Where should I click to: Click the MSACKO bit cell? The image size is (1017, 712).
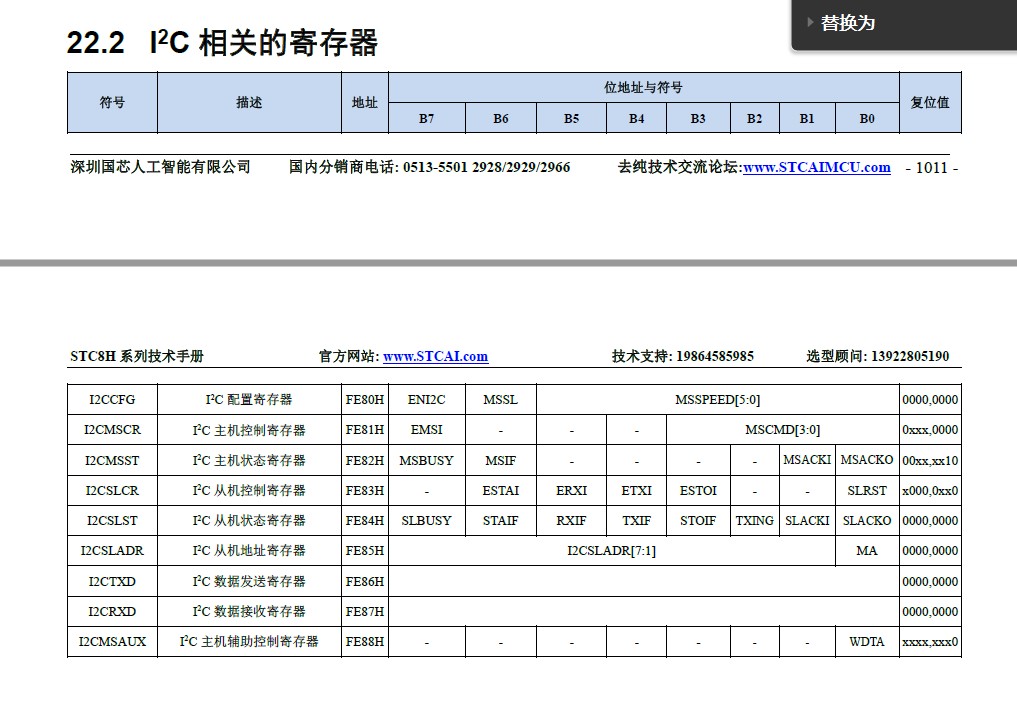pos(867,460)
